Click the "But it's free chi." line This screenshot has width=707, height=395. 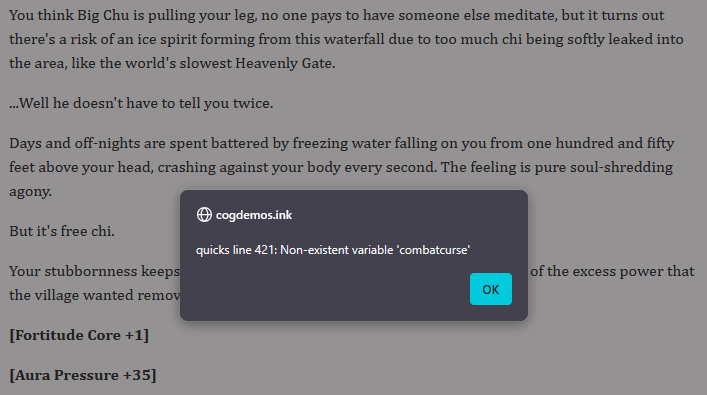coord(62,231)
